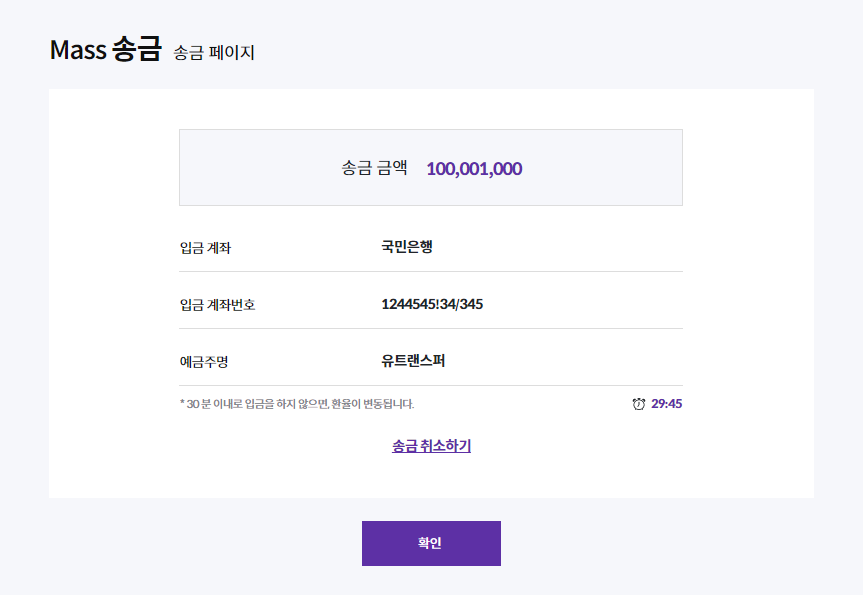The width and height of the screenshot is (863, 595).
Task: Click the 30분 이내 deposit notice text
Action: click(x=297, y=404)
